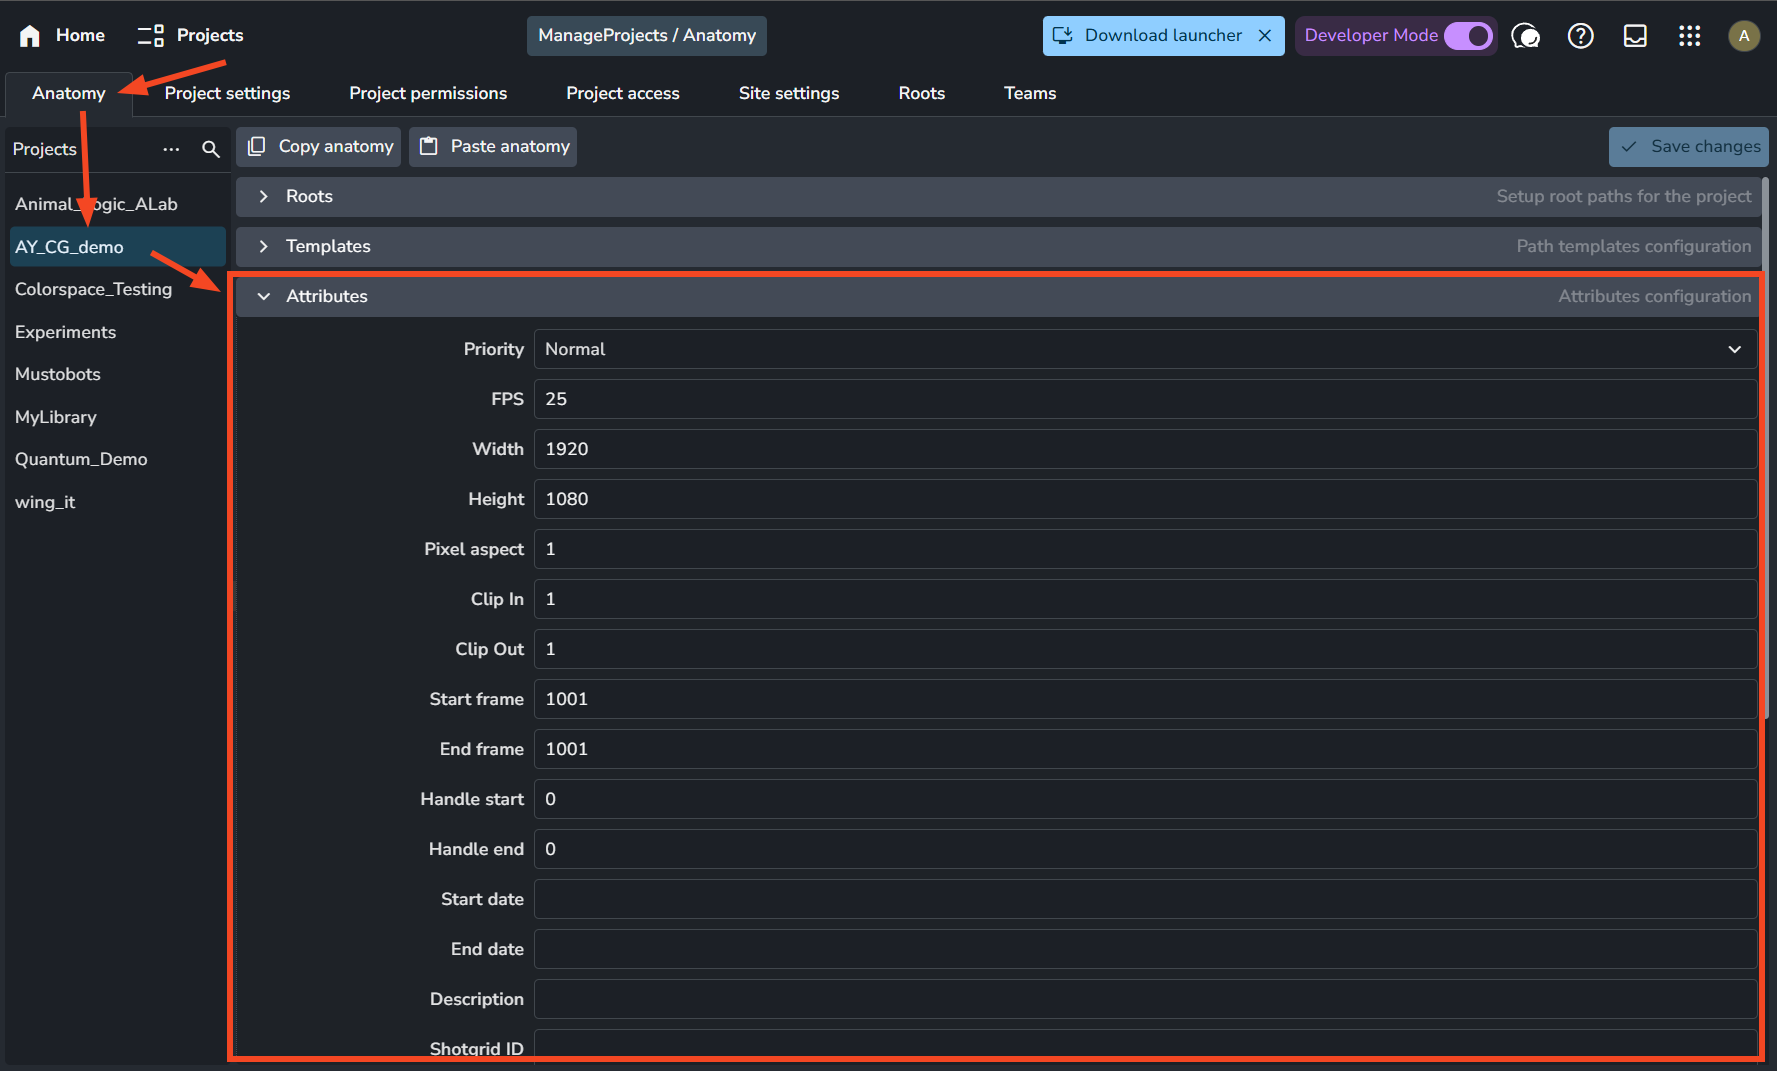Select Animal_Logic_ALab project
1777x1071 pixels.
tap(117, 204)
